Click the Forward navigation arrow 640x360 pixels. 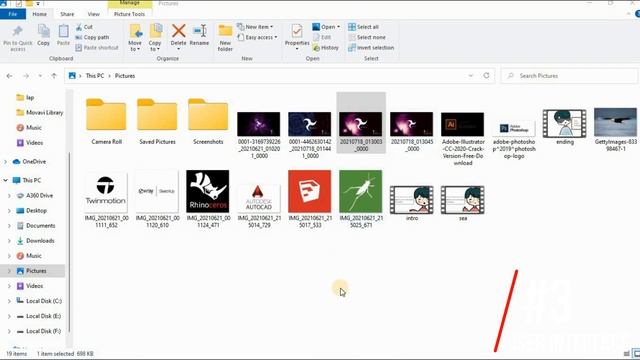tap(25, 76)
